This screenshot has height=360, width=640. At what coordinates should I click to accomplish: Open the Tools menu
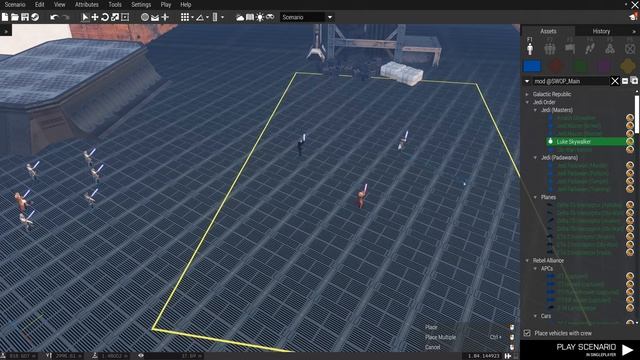pyautogui.click(x=115, y=4)
